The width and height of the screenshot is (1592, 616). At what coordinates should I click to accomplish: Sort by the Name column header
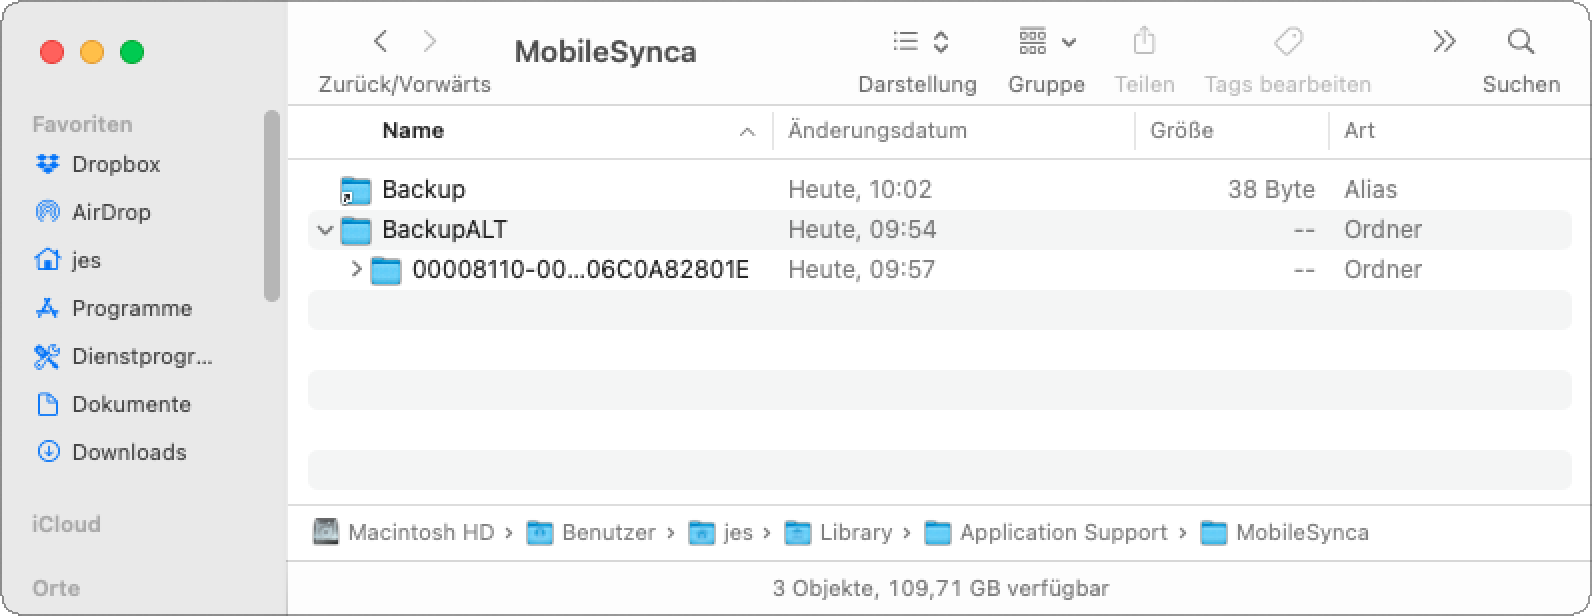tap(413, 131)
